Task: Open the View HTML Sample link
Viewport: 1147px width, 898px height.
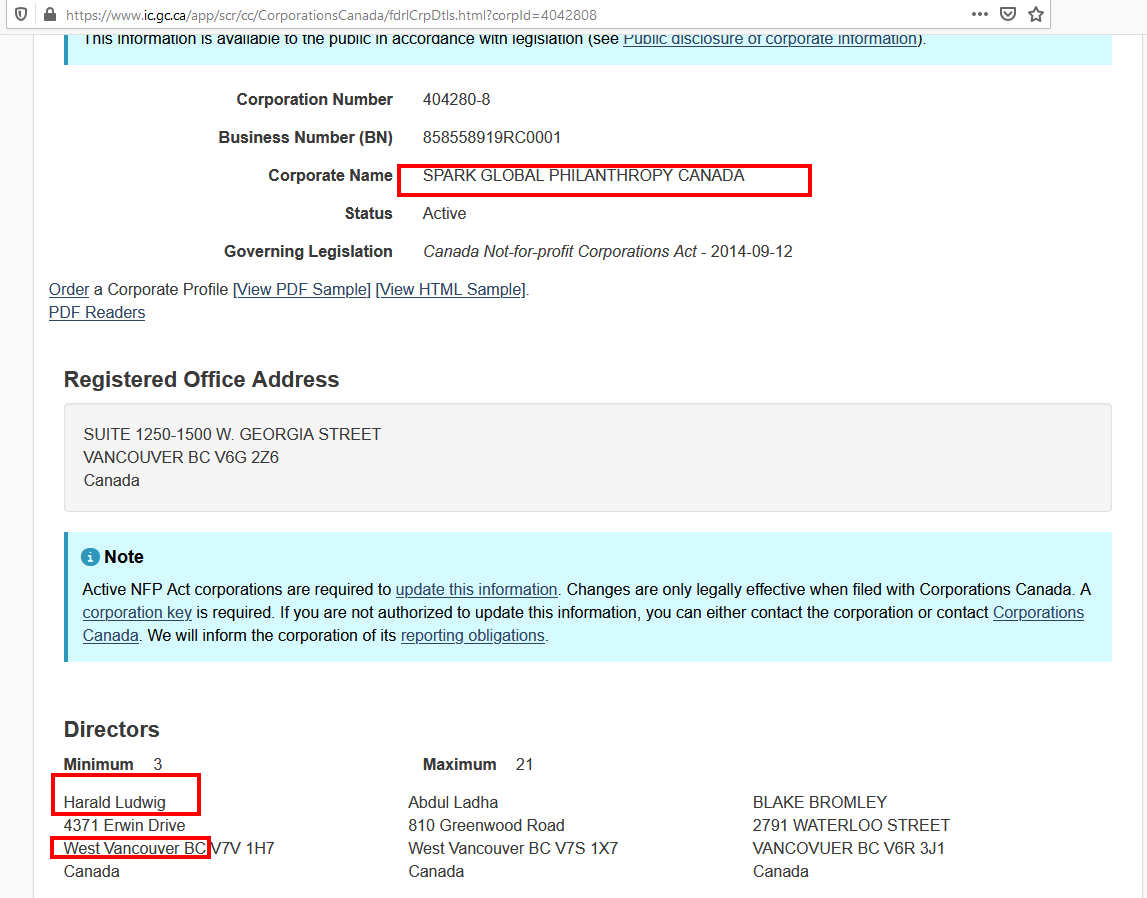Action: point(451,290)
